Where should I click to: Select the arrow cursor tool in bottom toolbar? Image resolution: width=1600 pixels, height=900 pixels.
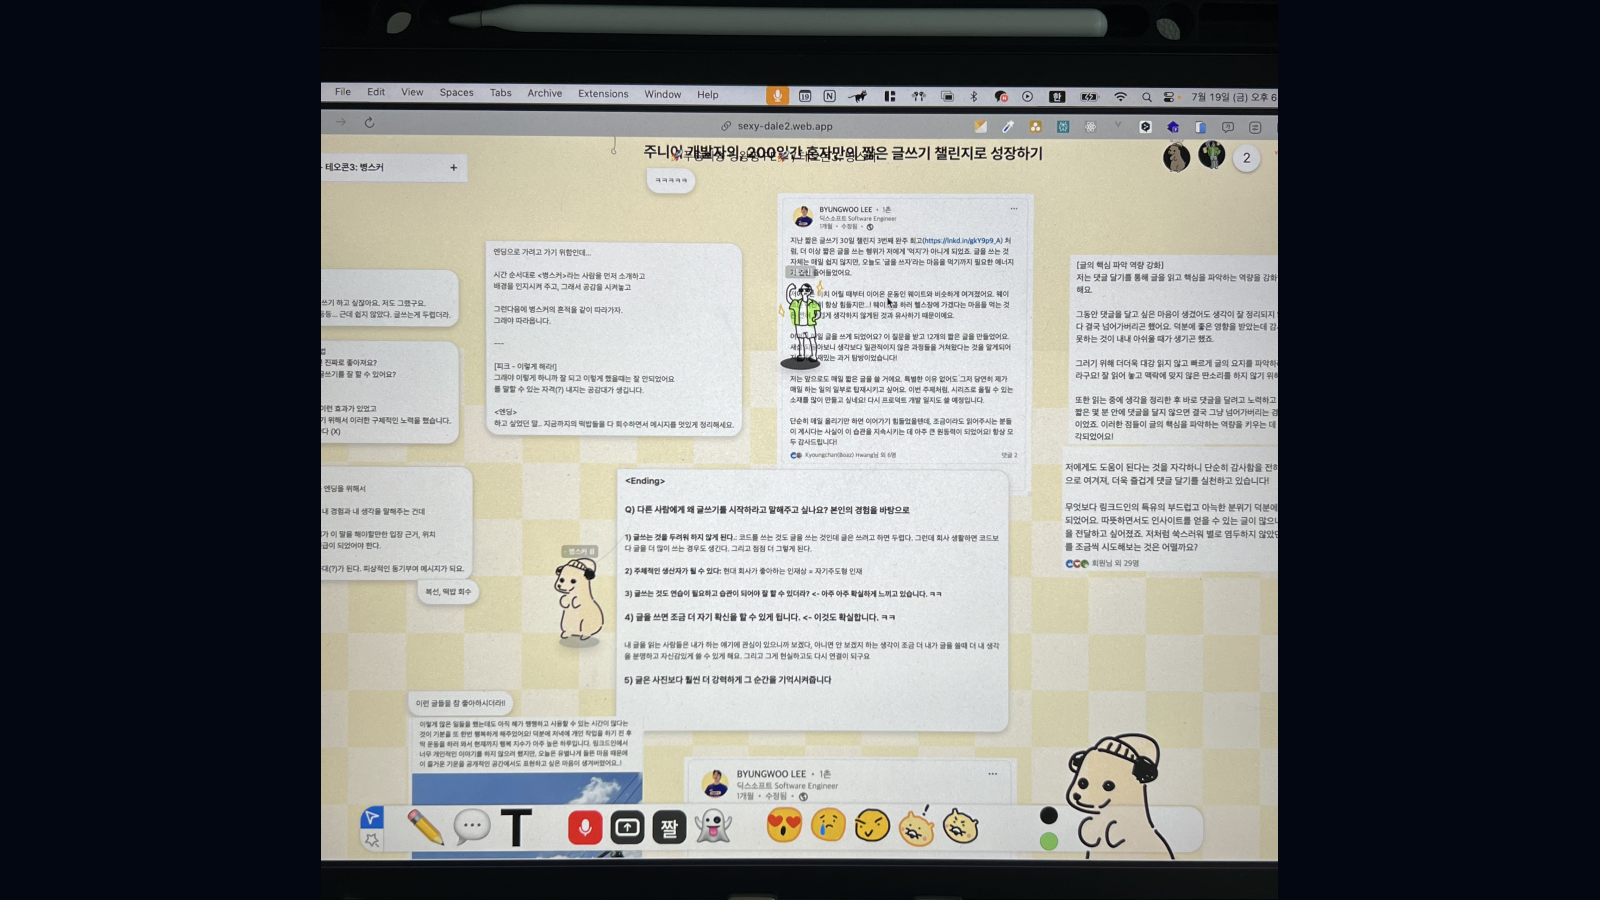coord(372,817)
